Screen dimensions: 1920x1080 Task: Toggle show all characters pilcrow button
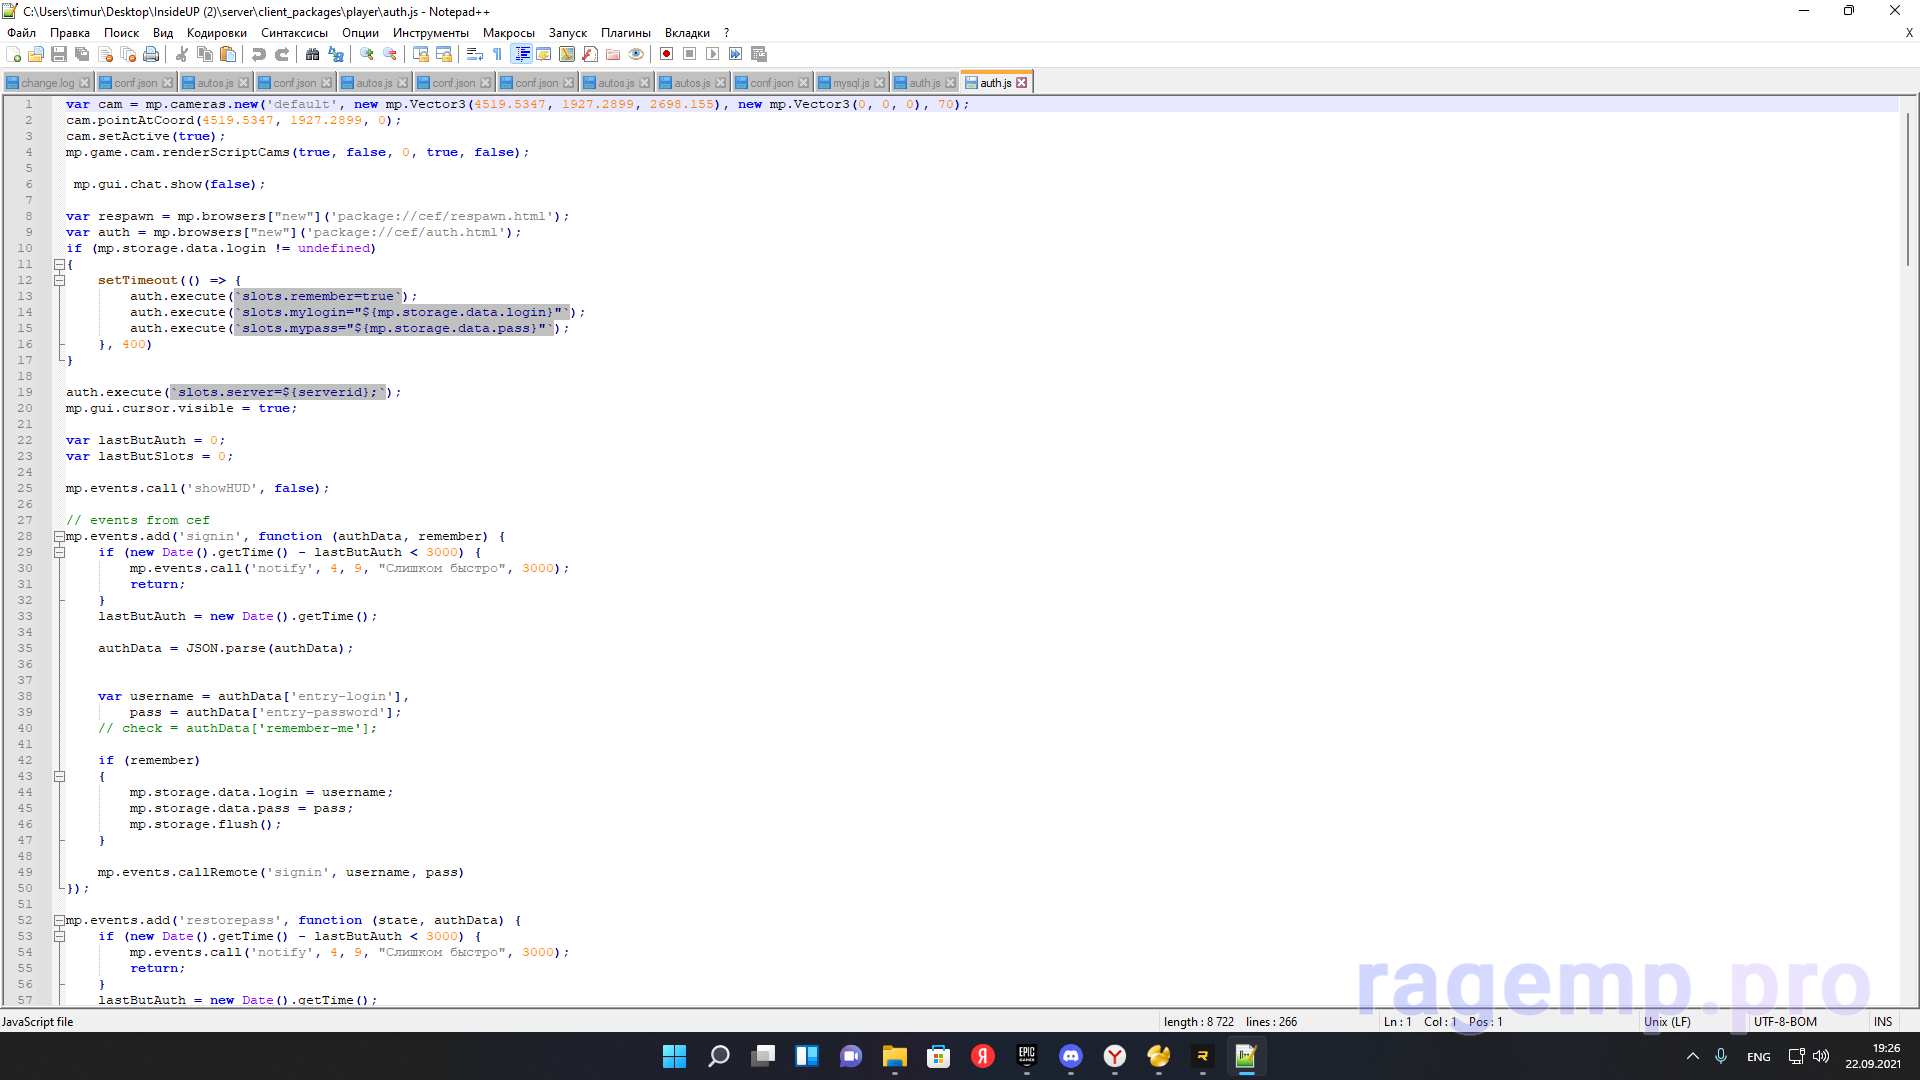497,54
